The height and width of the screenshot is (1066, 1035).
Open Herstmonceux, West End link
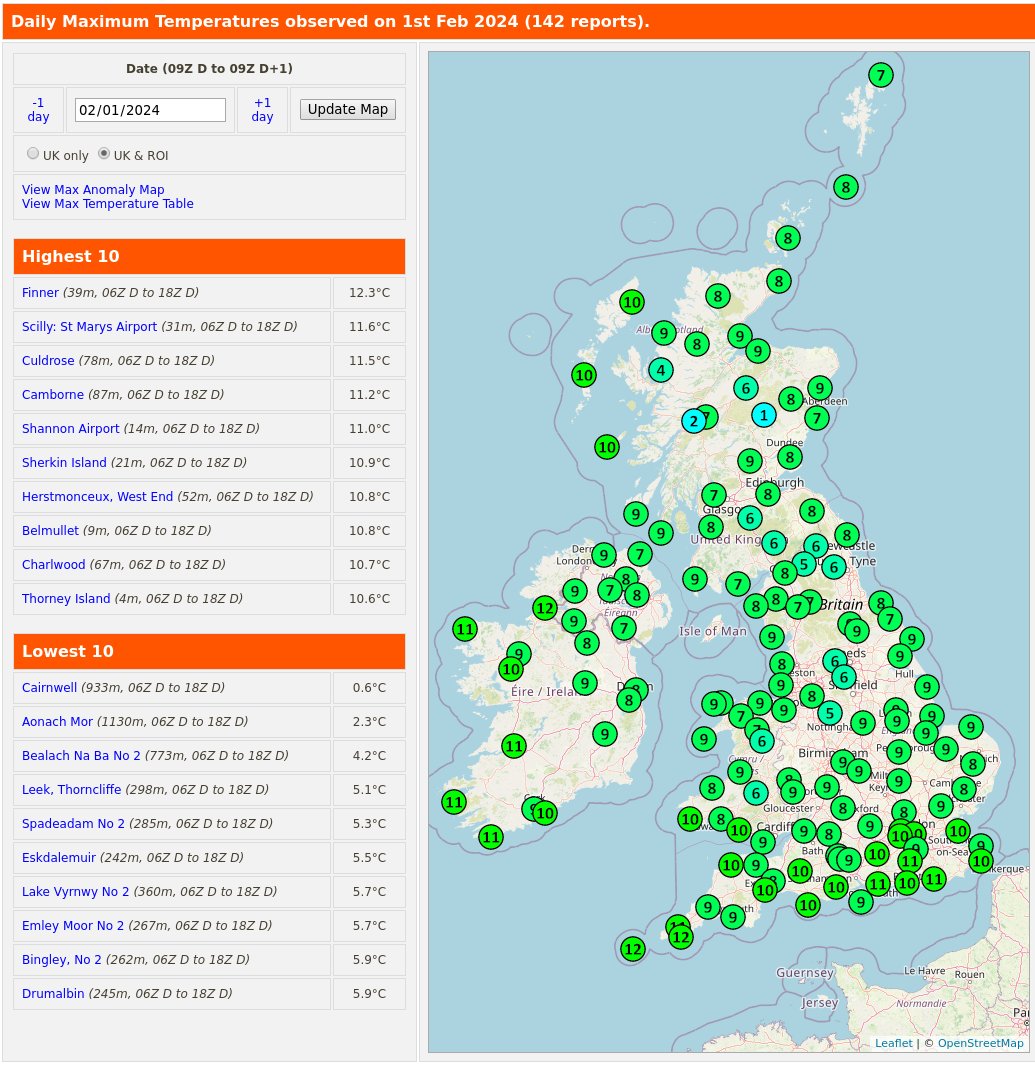coord(97,496)
